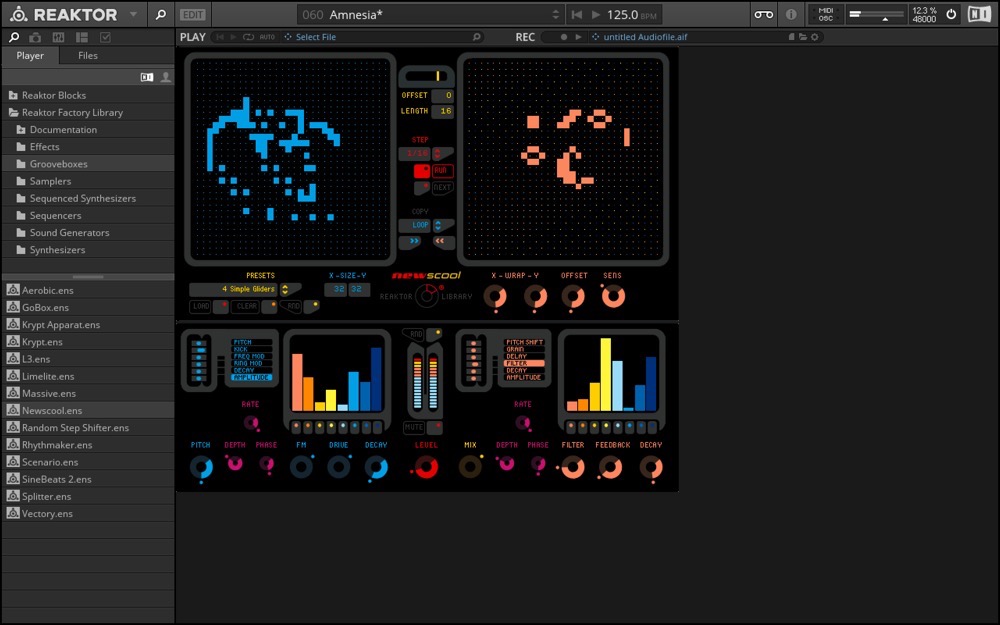This screenshot has height=625, width=1000.
Task: Open the MIDI OSC activity indicator
Action: pos(826,14)
